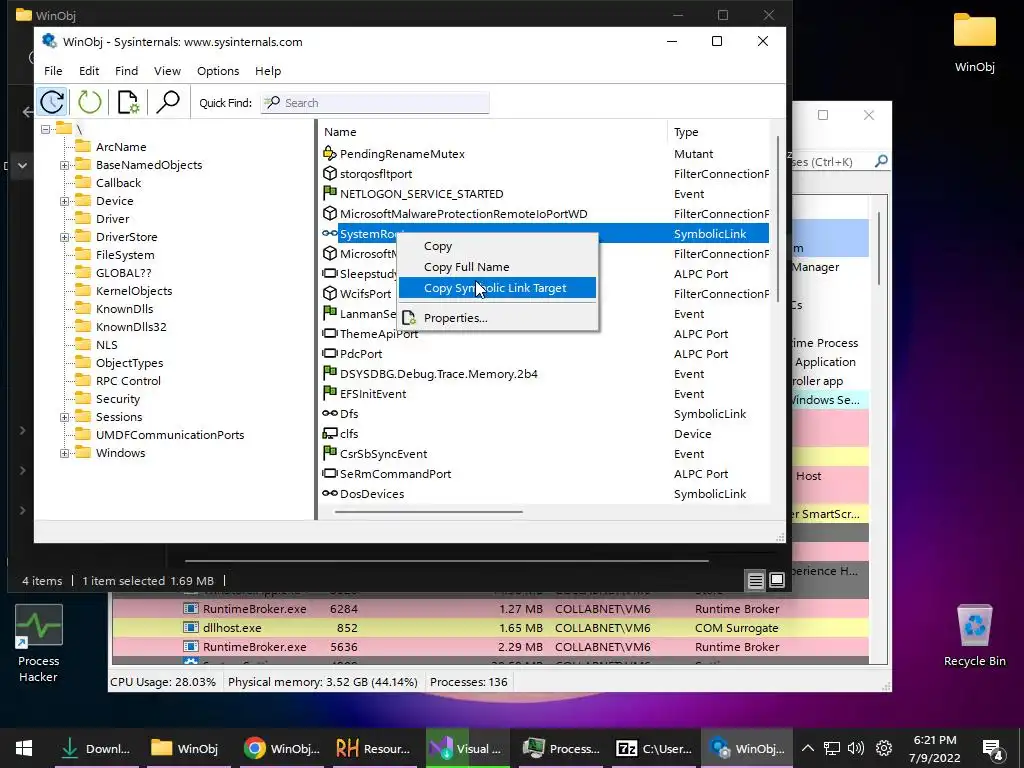This screenshot has height=768, width=1024.
Task: Choose Copy Full Name from context menu
Action: [497, 266]
